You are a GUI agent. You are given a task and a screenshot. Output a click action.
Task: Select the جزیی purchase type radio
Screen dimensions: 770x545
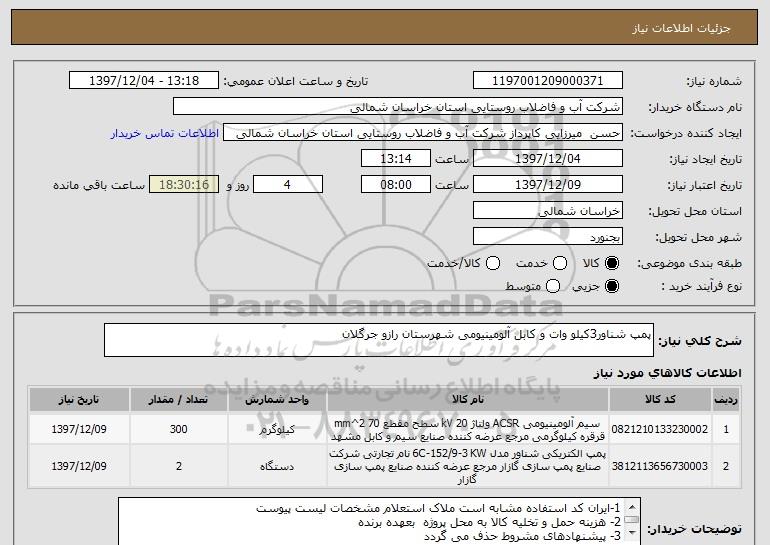(x=612, y=286)
